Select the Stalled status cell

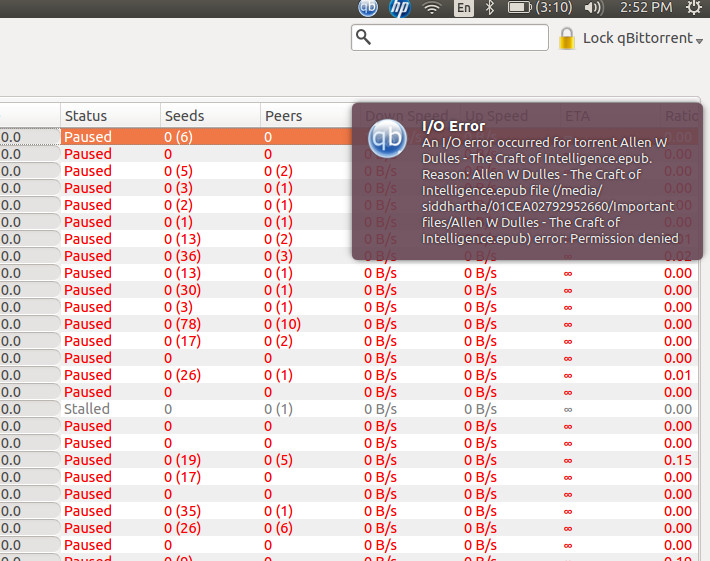pos(86,409)
